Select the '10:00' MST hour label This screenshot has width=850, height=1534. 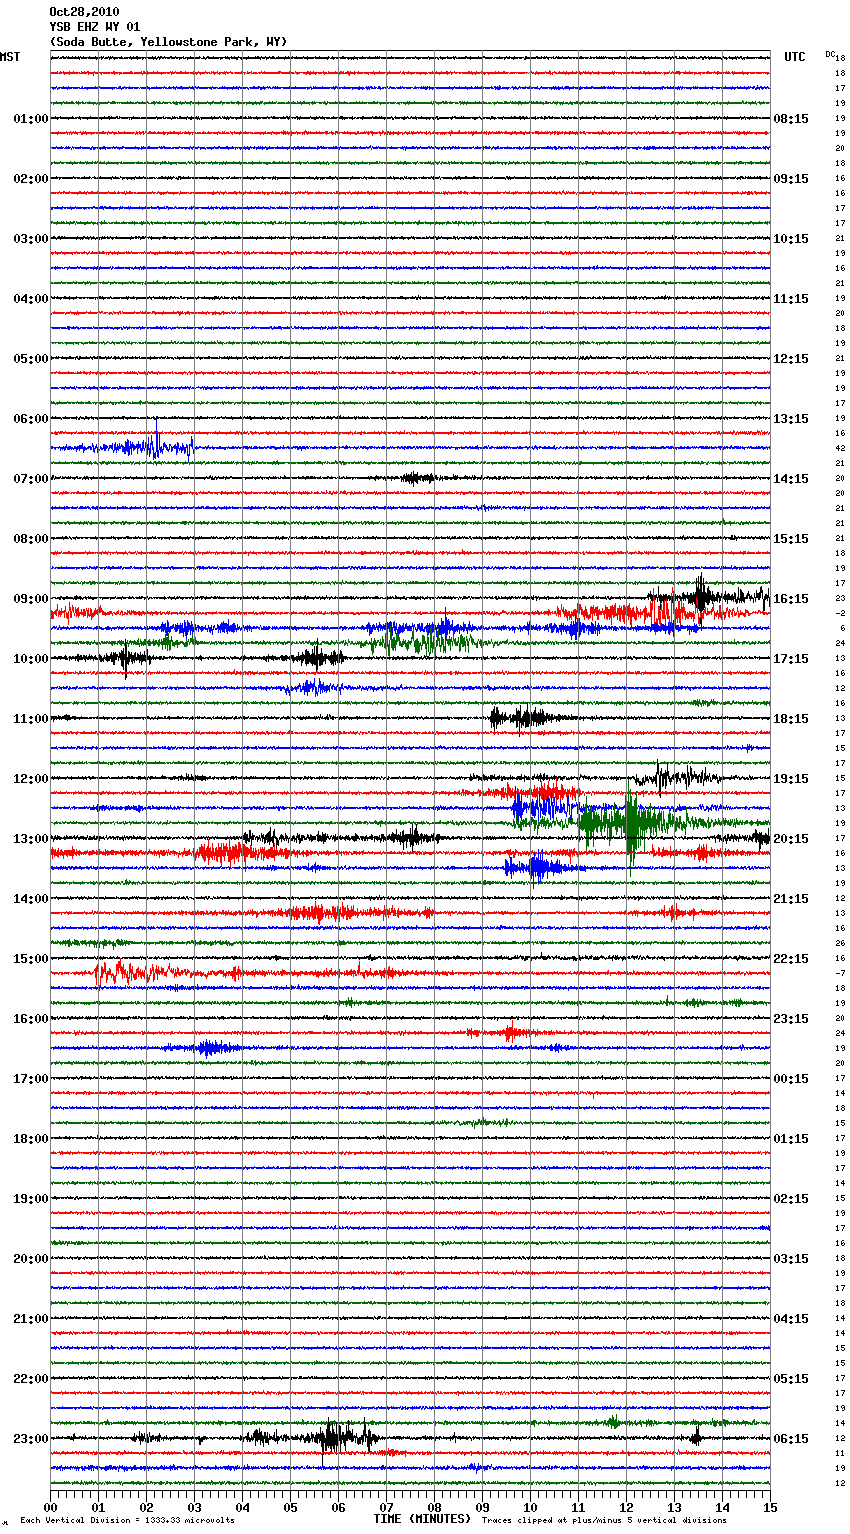[x=30, y=659]
